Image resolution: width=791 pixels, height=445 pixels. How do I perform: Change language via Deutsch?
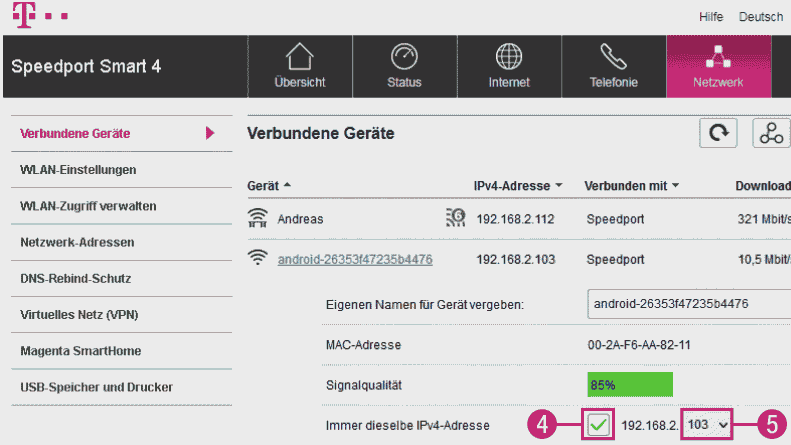(x=761, y=17)
